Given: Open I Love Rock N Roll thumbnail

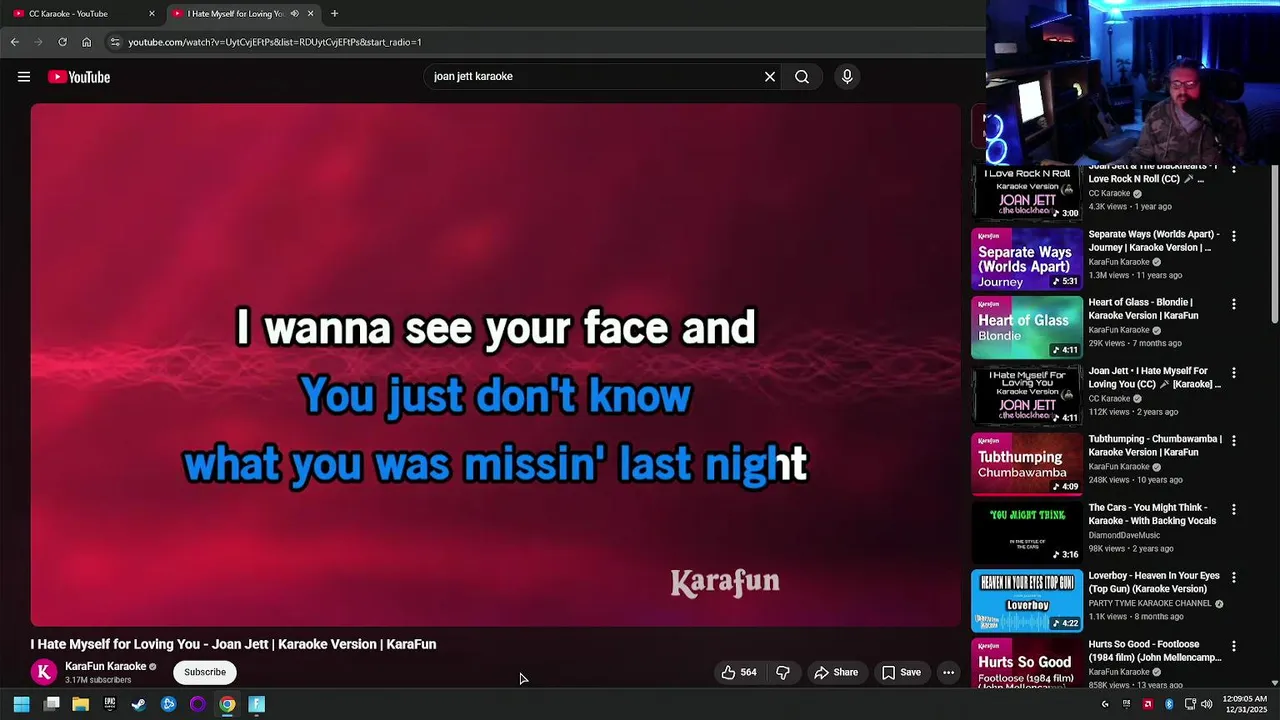Looking at the screenshot, I should (x=1027, y=192).
